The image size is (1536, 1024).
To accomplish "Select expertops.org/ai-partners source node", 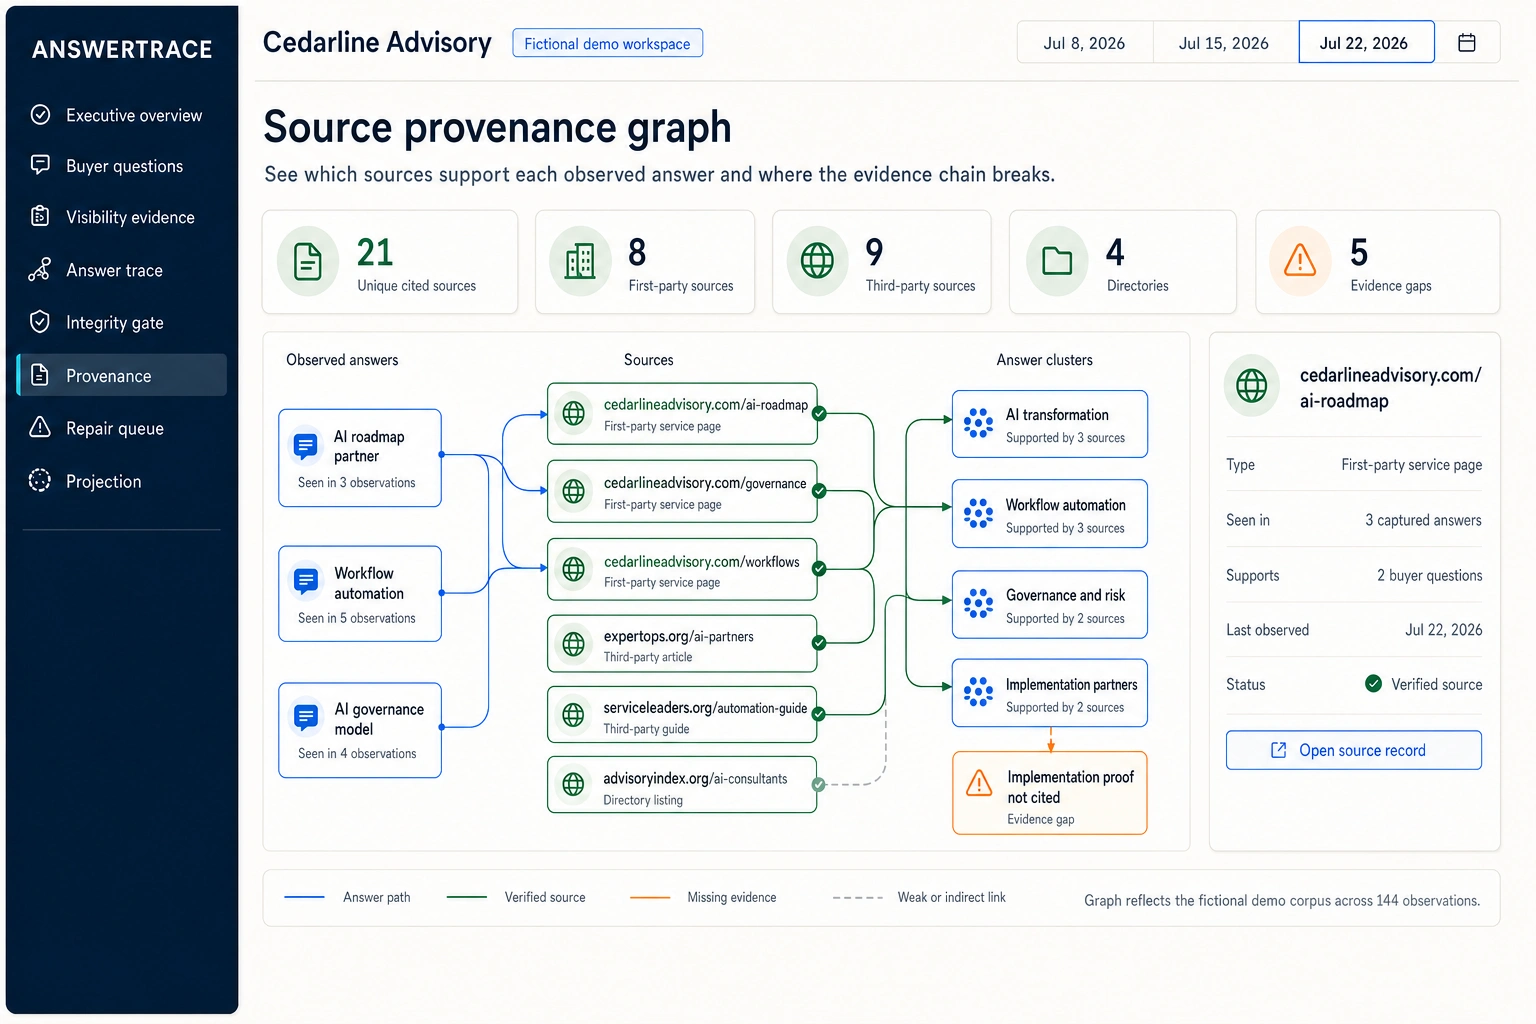I will tap(682, 644).
